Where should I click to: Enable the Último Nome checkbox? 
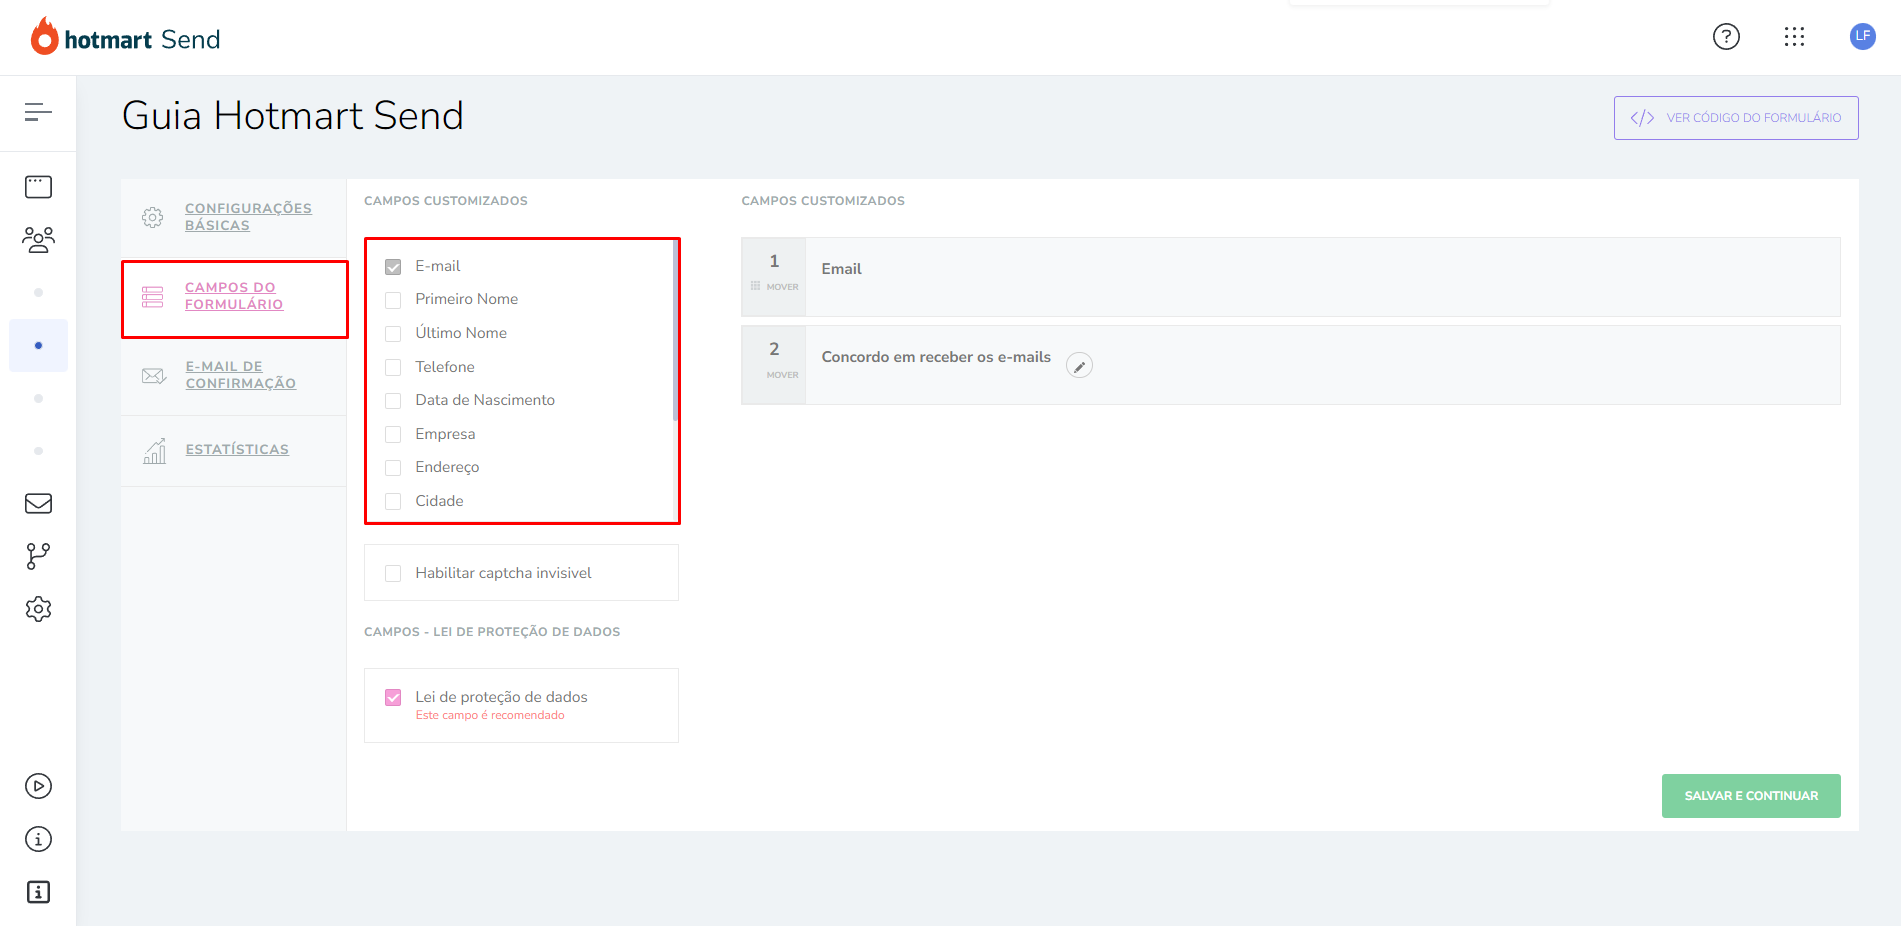(x=393, y=334)
